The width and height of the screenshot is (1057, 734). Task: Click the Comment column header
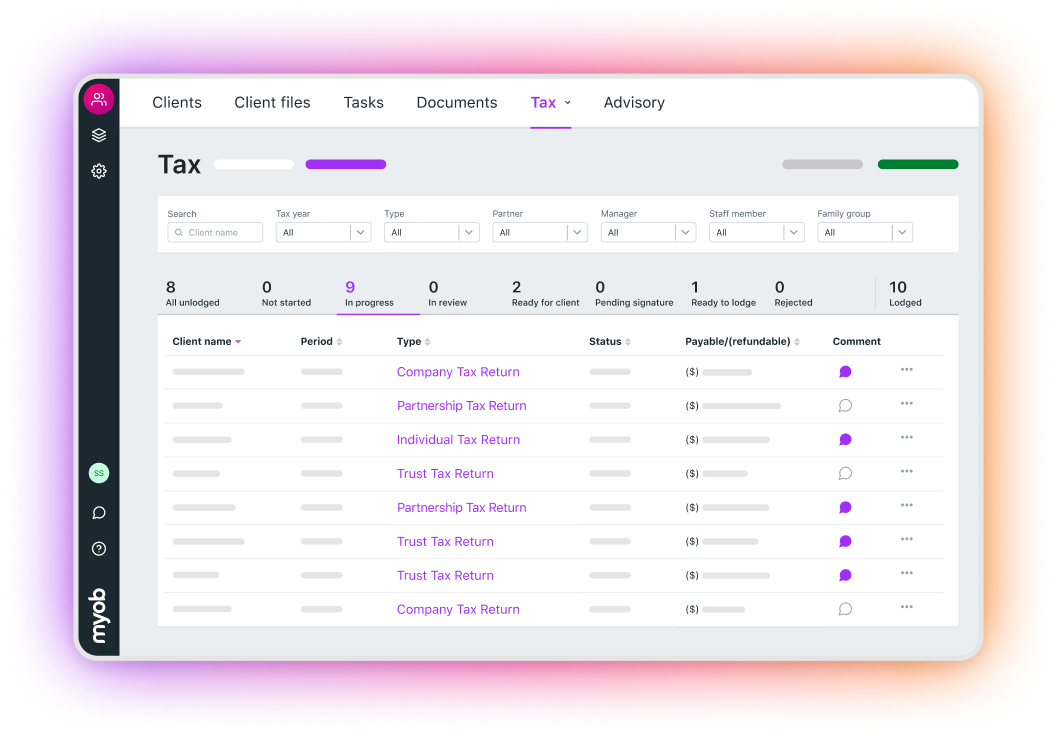(857, 342)
